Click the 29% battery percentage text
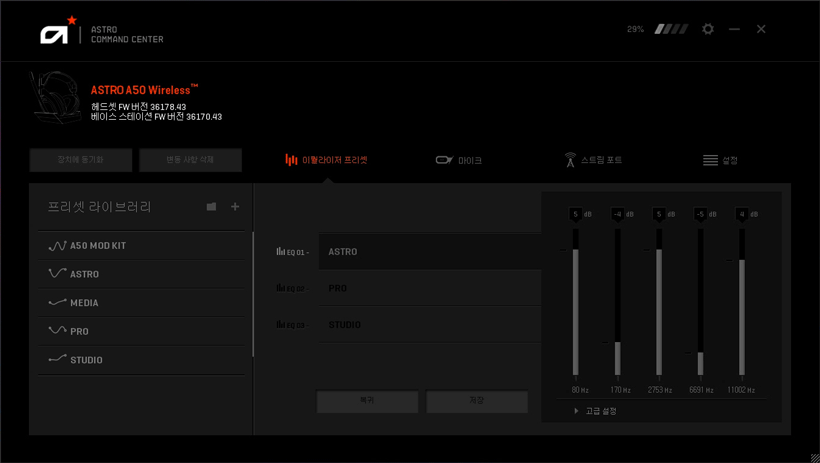 click(635, 29)
